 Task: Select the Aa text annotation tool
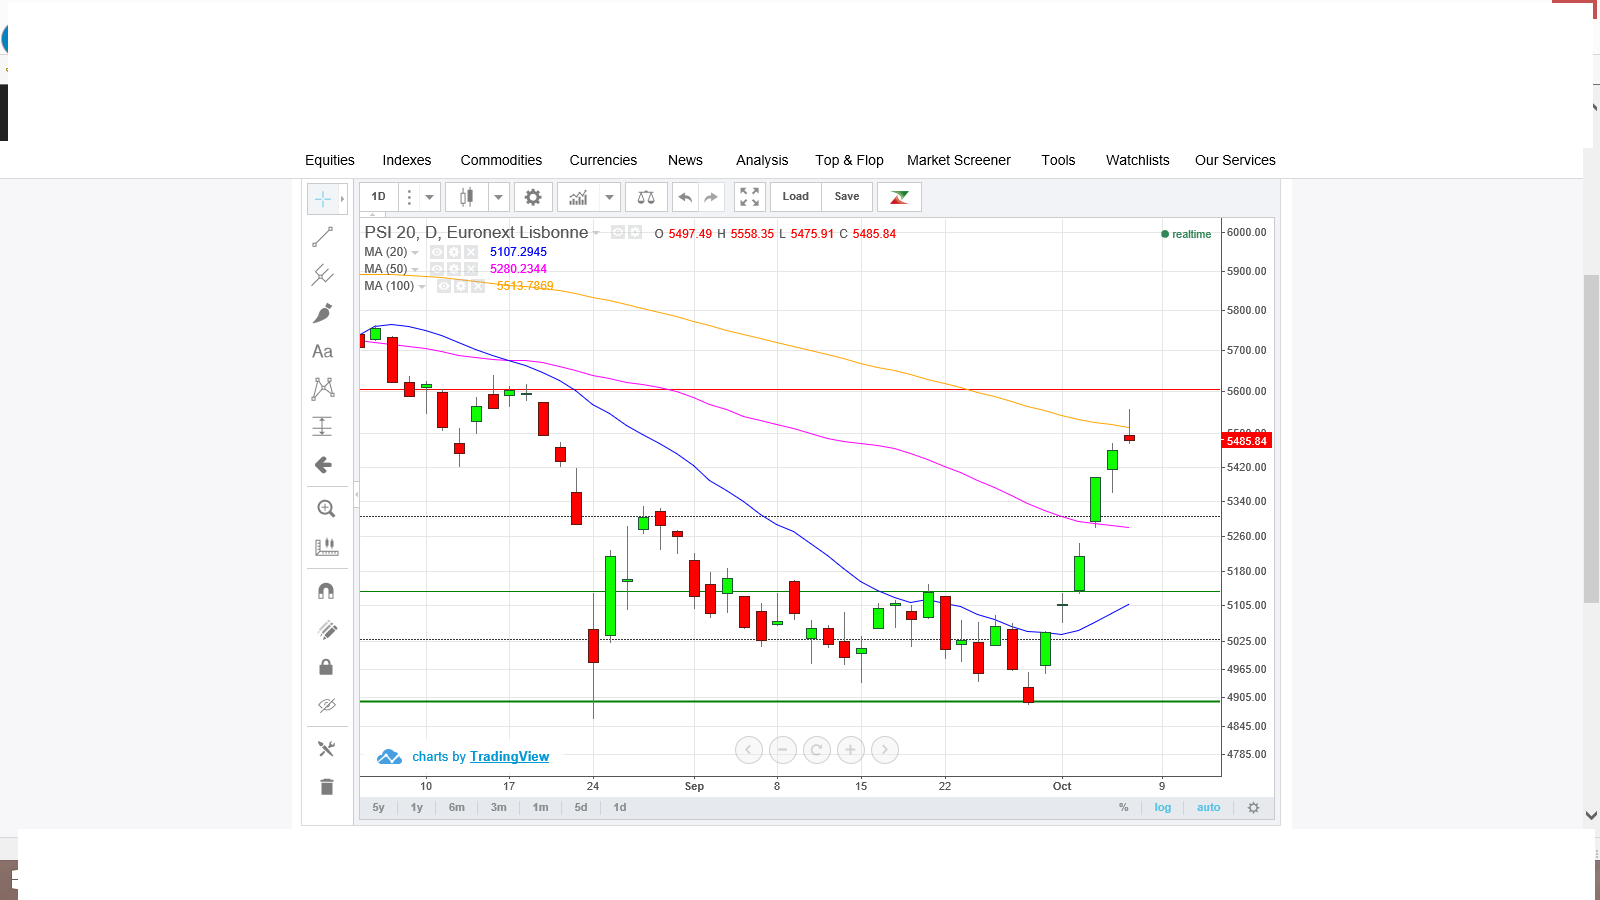coord(322,351)
